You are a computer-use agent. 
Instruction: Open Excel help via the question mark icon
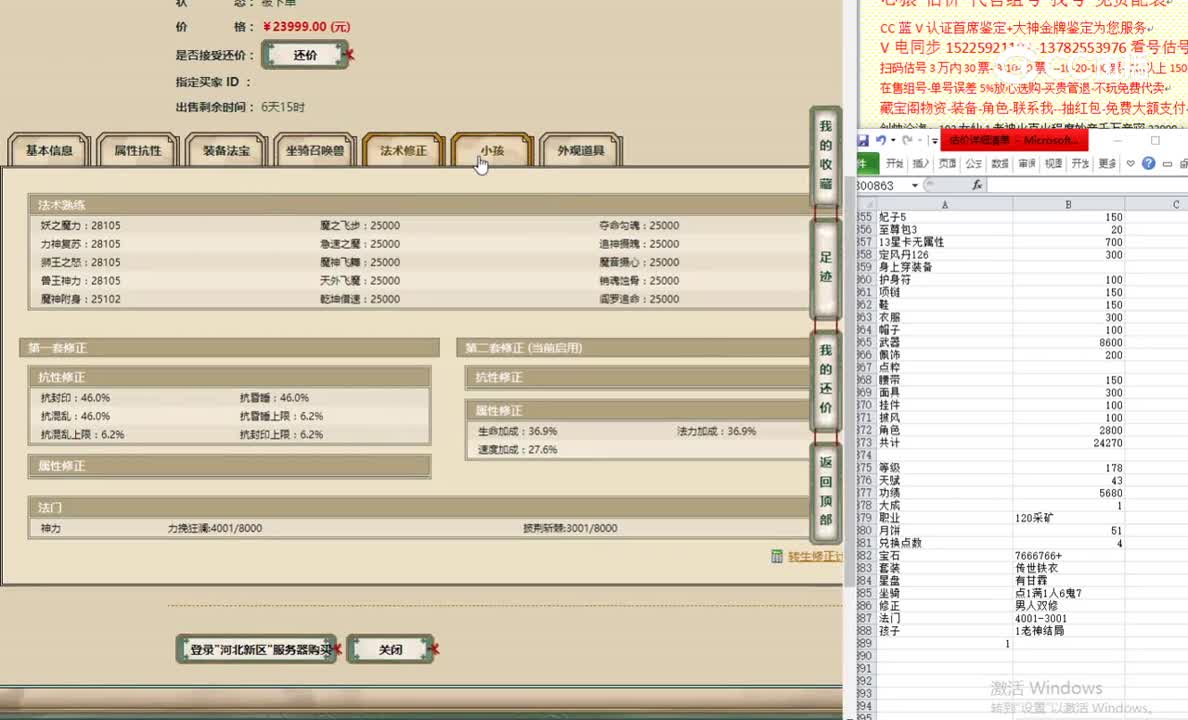pyautogui.click(x=1148, y=164)
